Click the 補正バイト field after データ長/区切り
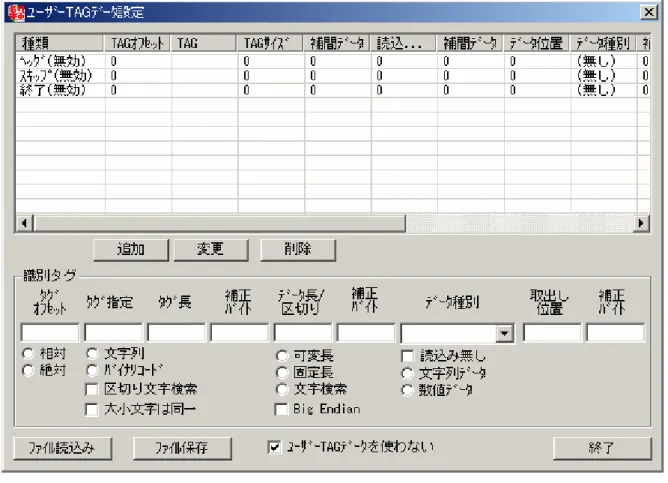This screenshot has height=483, width=668. (x=366, y=333)
